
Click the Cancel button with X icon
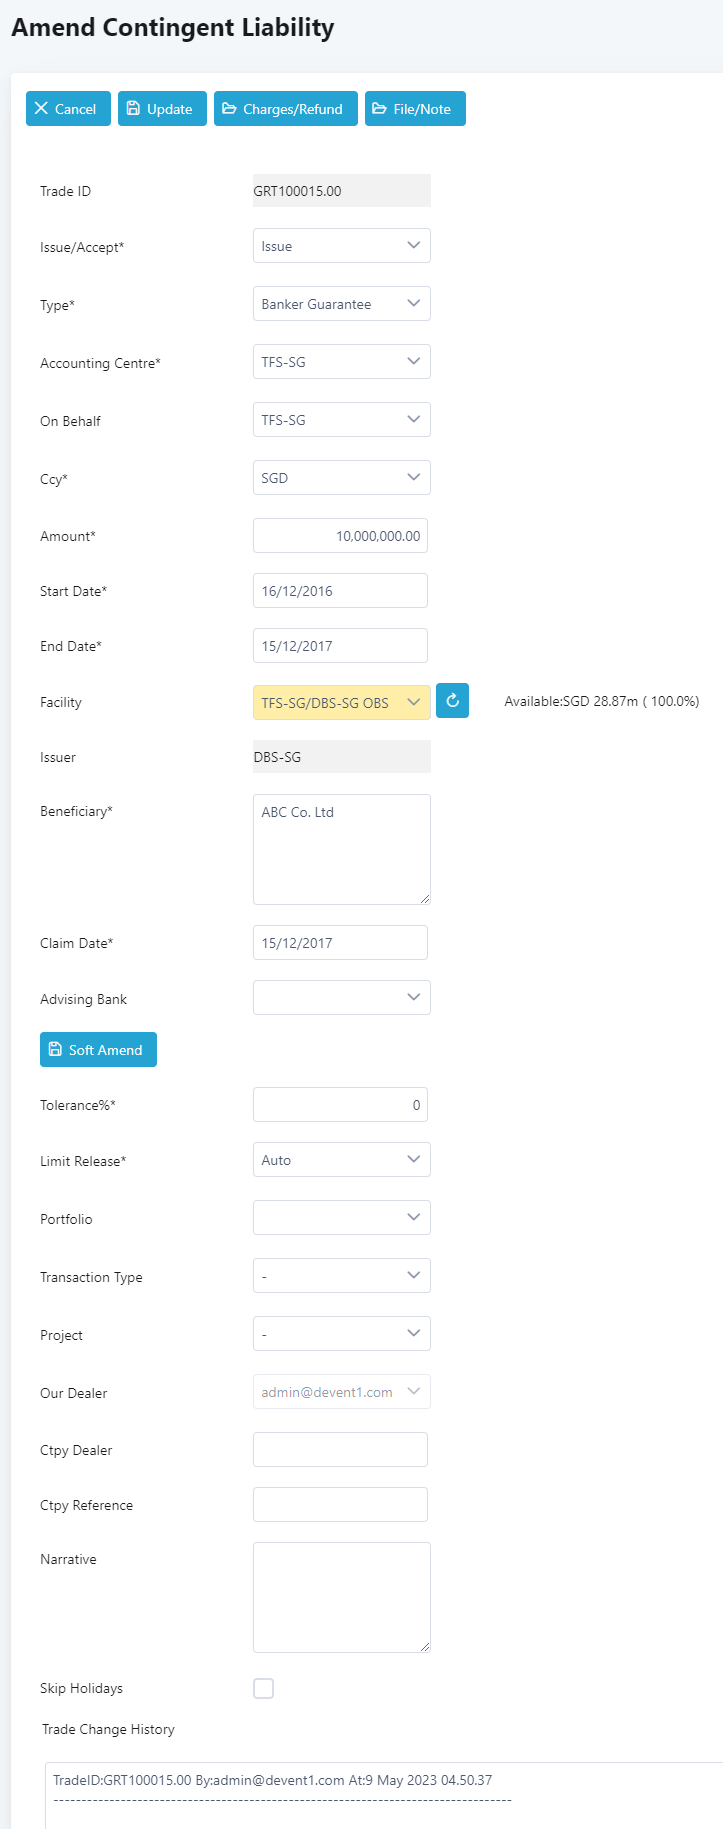point(68,109)
